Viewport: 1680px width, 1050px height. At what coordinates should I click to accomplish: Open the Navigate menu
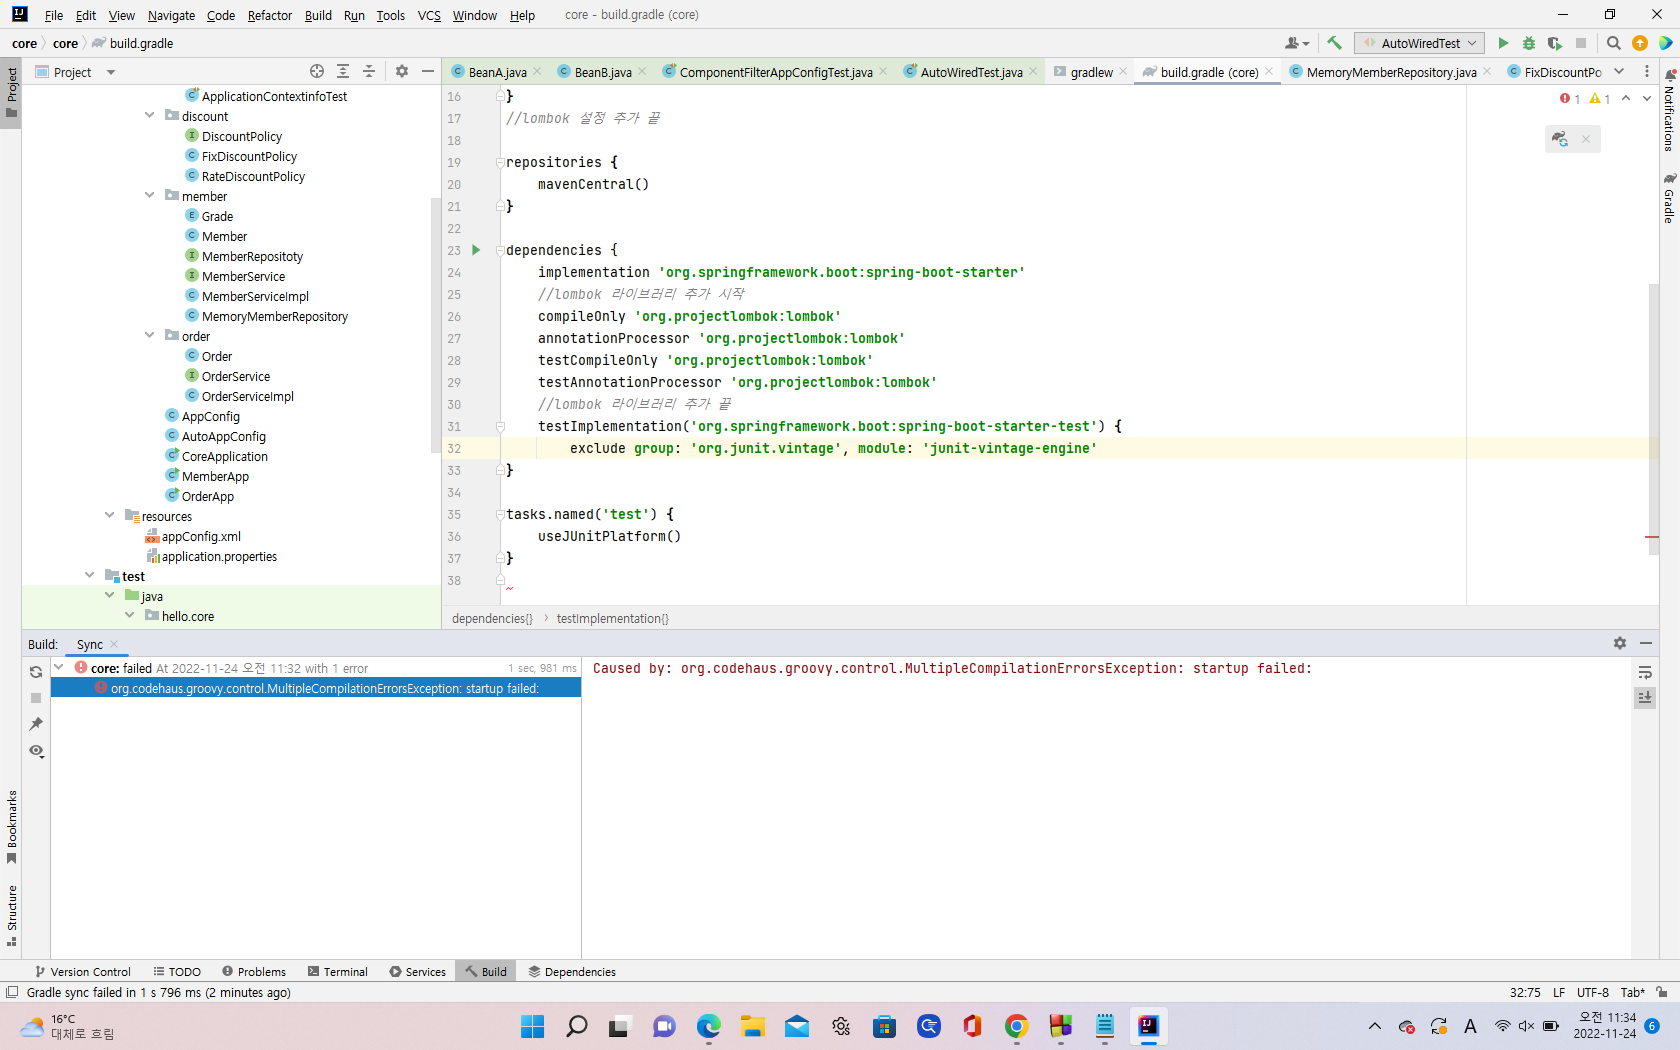point(171,15)
